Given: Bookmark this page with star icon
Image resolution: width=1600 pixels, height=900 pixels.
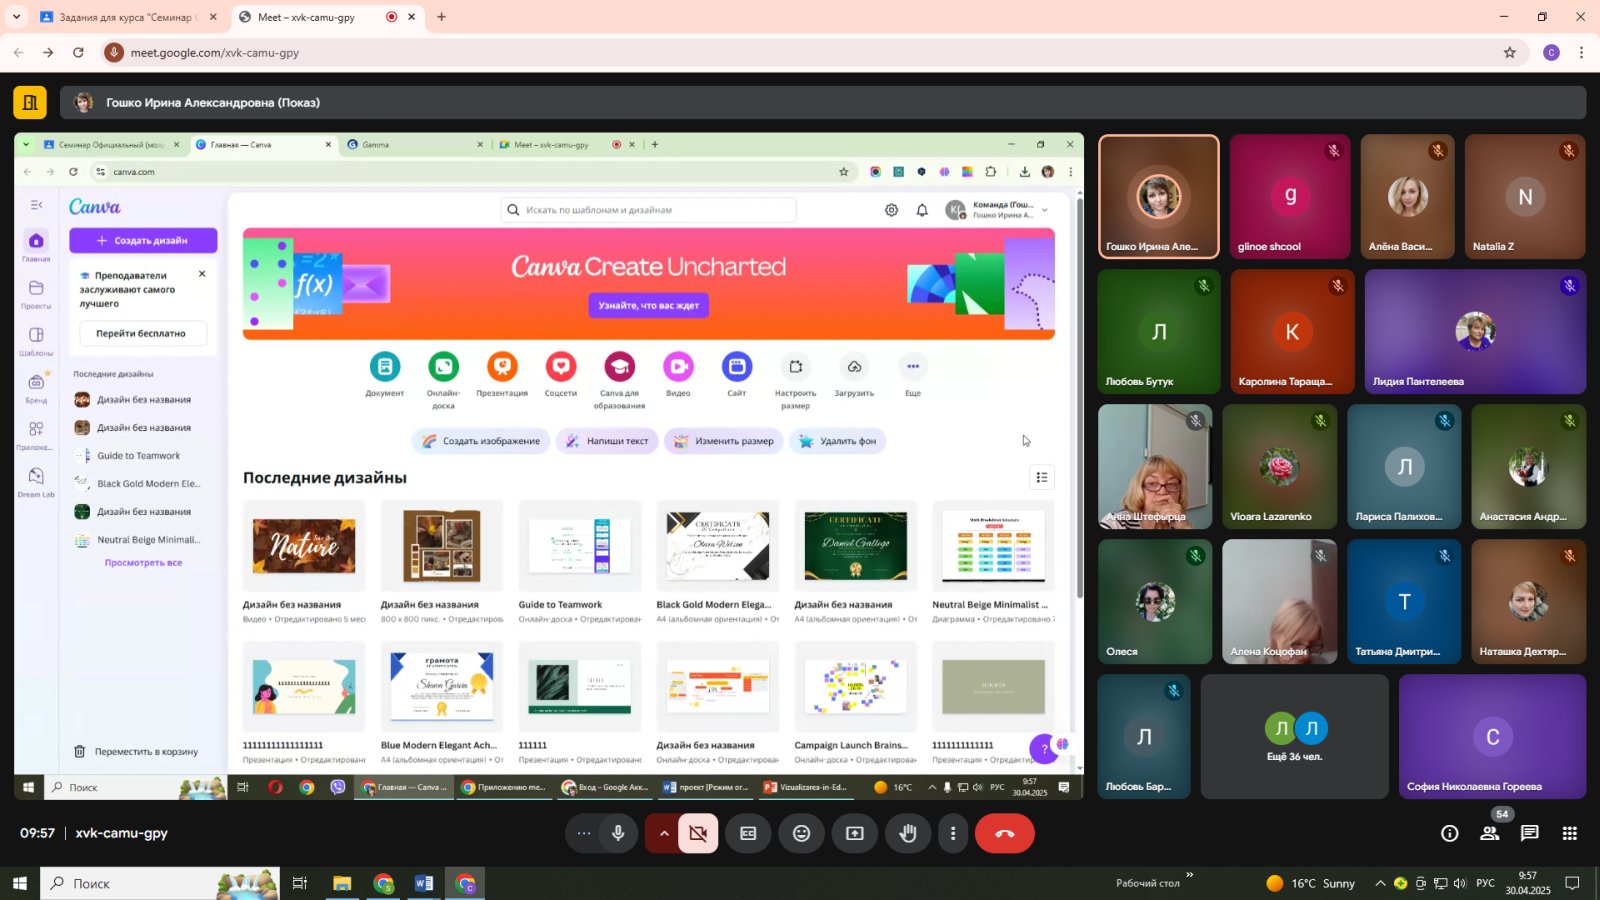Looking at the screenshot, I should tap(1510, 52).
